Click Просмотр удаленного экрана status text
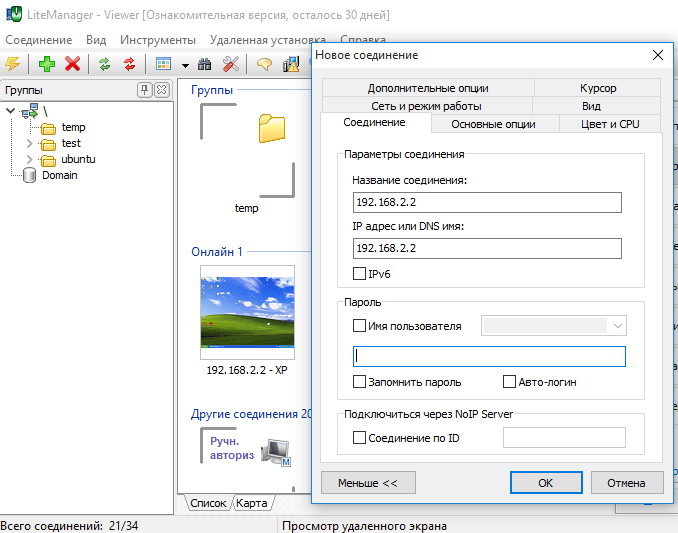The image size is (678, 533). coord(364,526)
